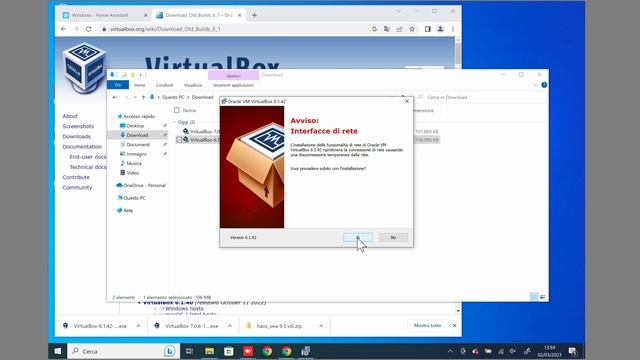Open the Windows Start menu
The image size is (640, 360).
[x=58, y=351]
